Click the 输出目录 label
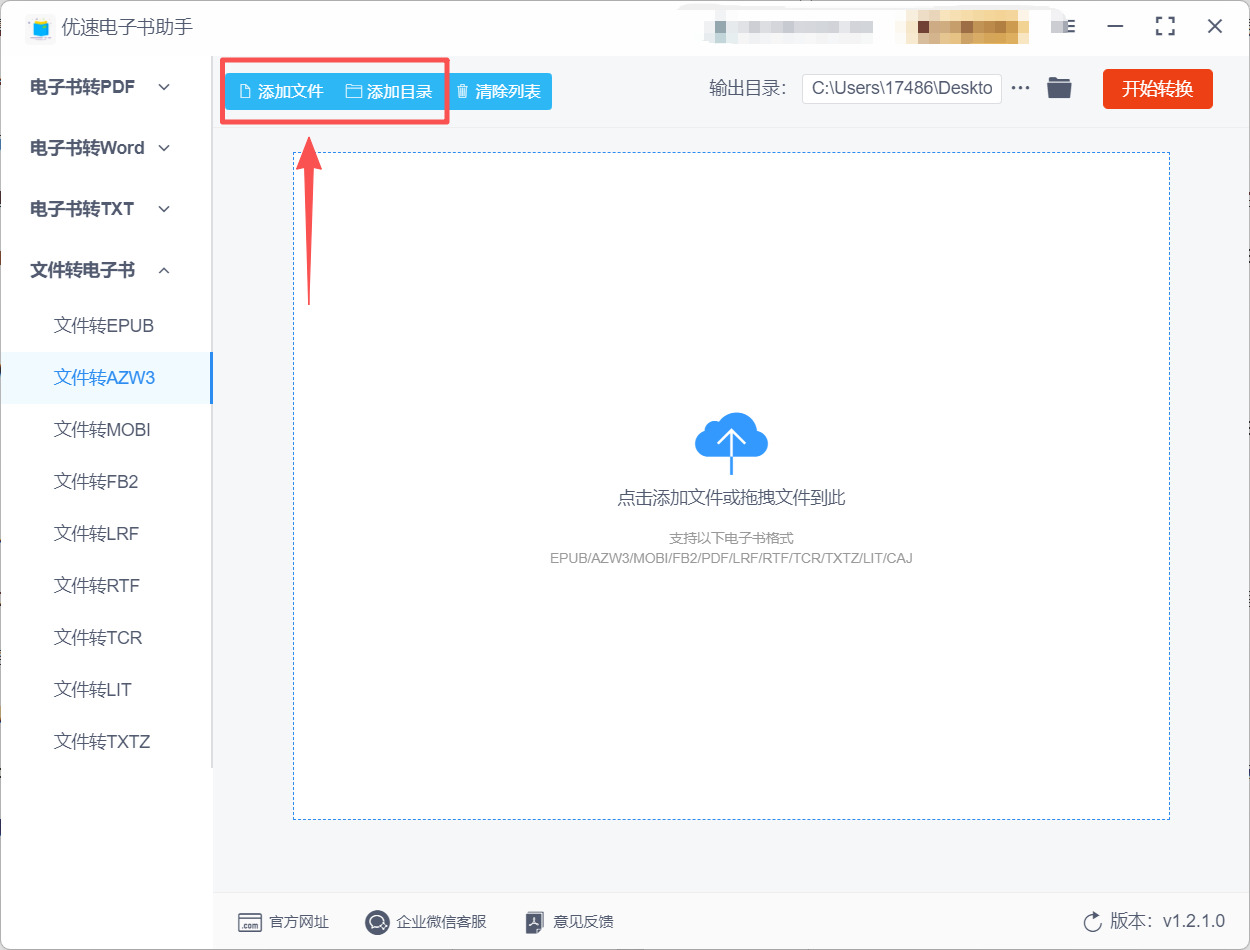 (748, 88)
